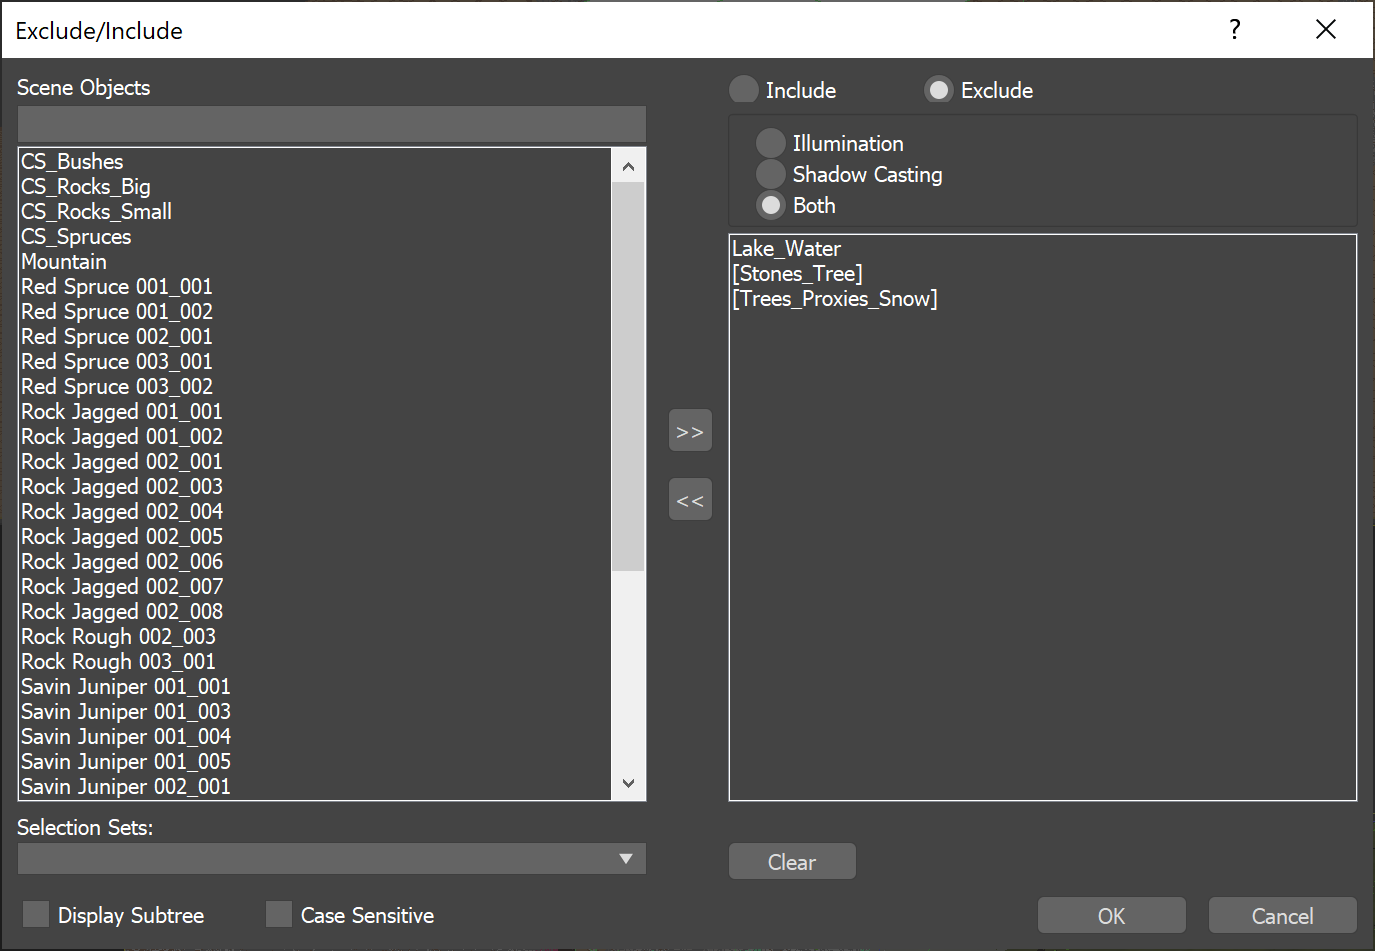The width and height of the screenshot is (1375, 951).
Task: Enable Display Subtree
Action: tap(35, 913)
